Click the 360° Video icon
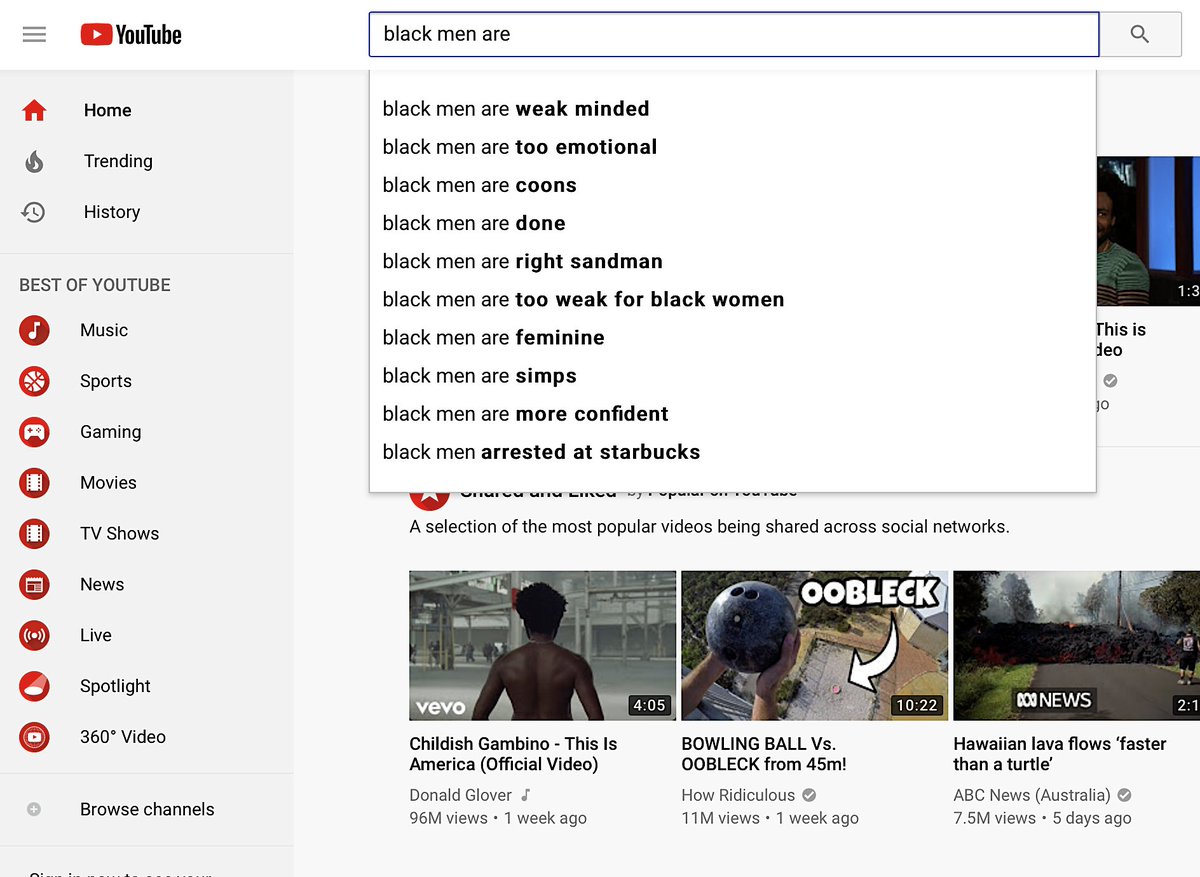The image size is (1200, 877). click(34, 737)
